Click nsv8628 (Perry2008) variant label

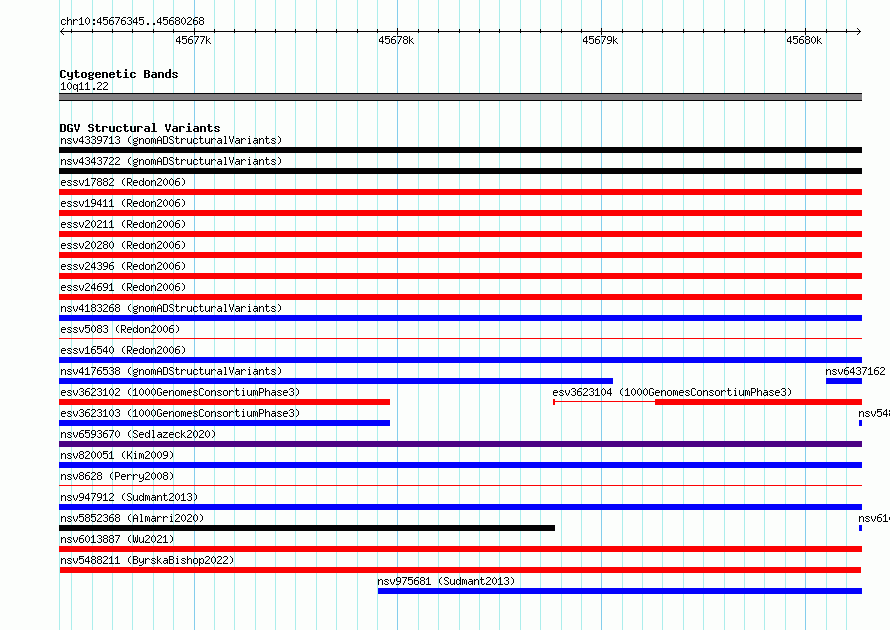pos(117,476)
